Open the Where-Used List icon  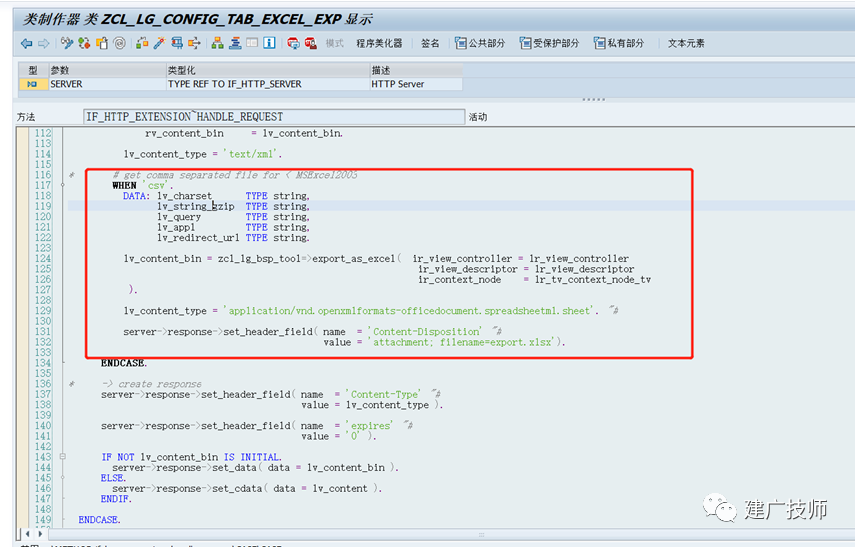click(194, 43)
